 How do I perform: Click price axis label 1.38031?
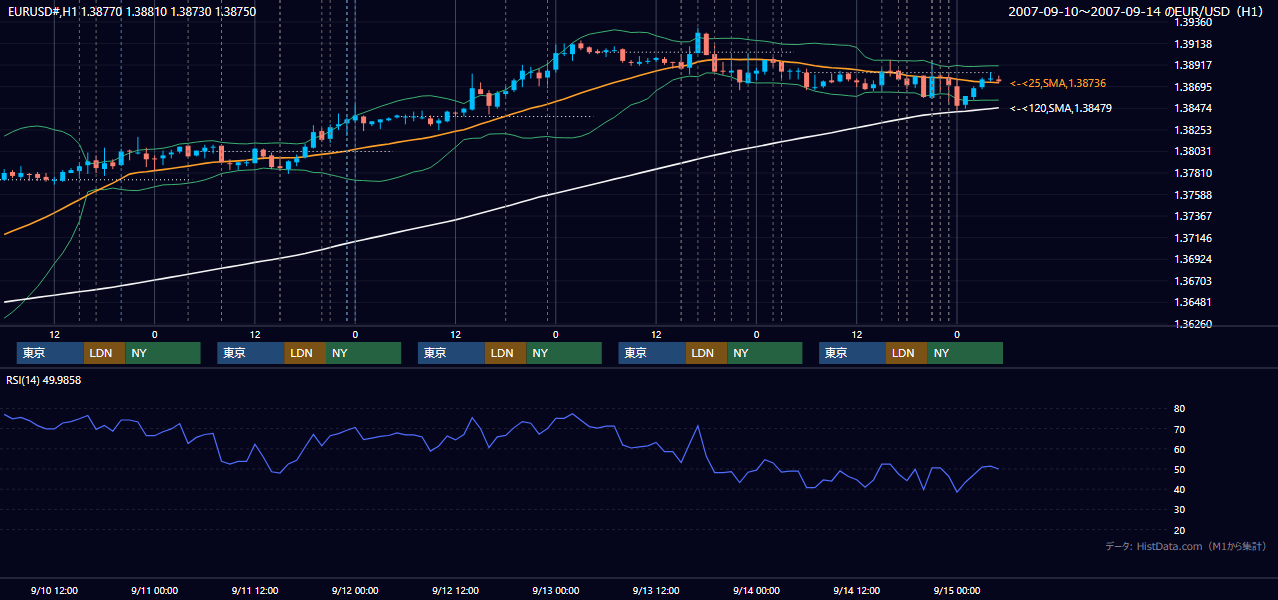[1193, 151]
